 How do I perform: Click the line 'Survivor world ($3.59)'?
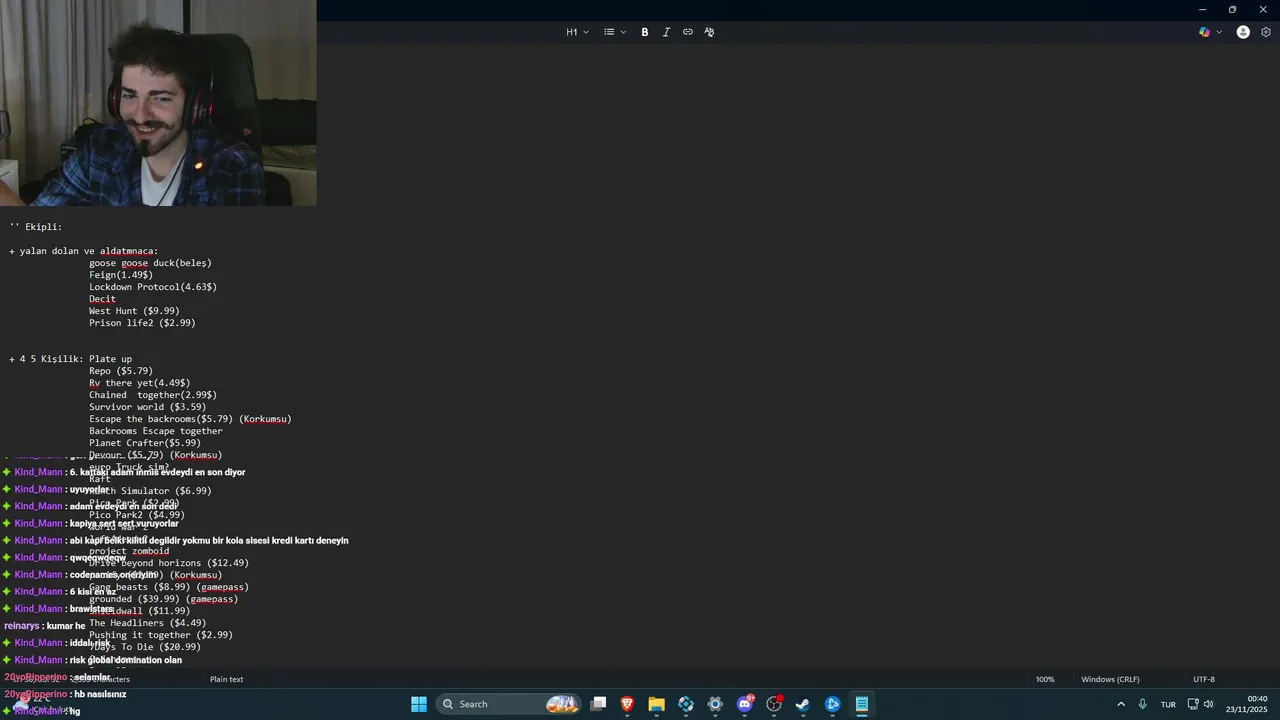147,407
